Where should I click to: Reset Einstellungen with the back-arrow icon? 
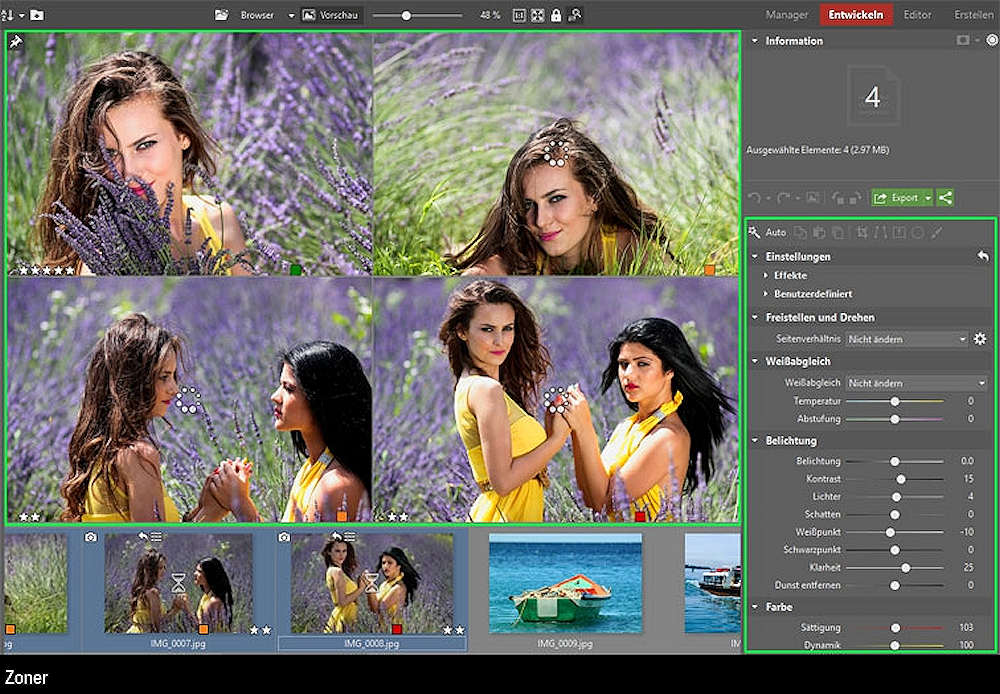(x=982, y=257)
